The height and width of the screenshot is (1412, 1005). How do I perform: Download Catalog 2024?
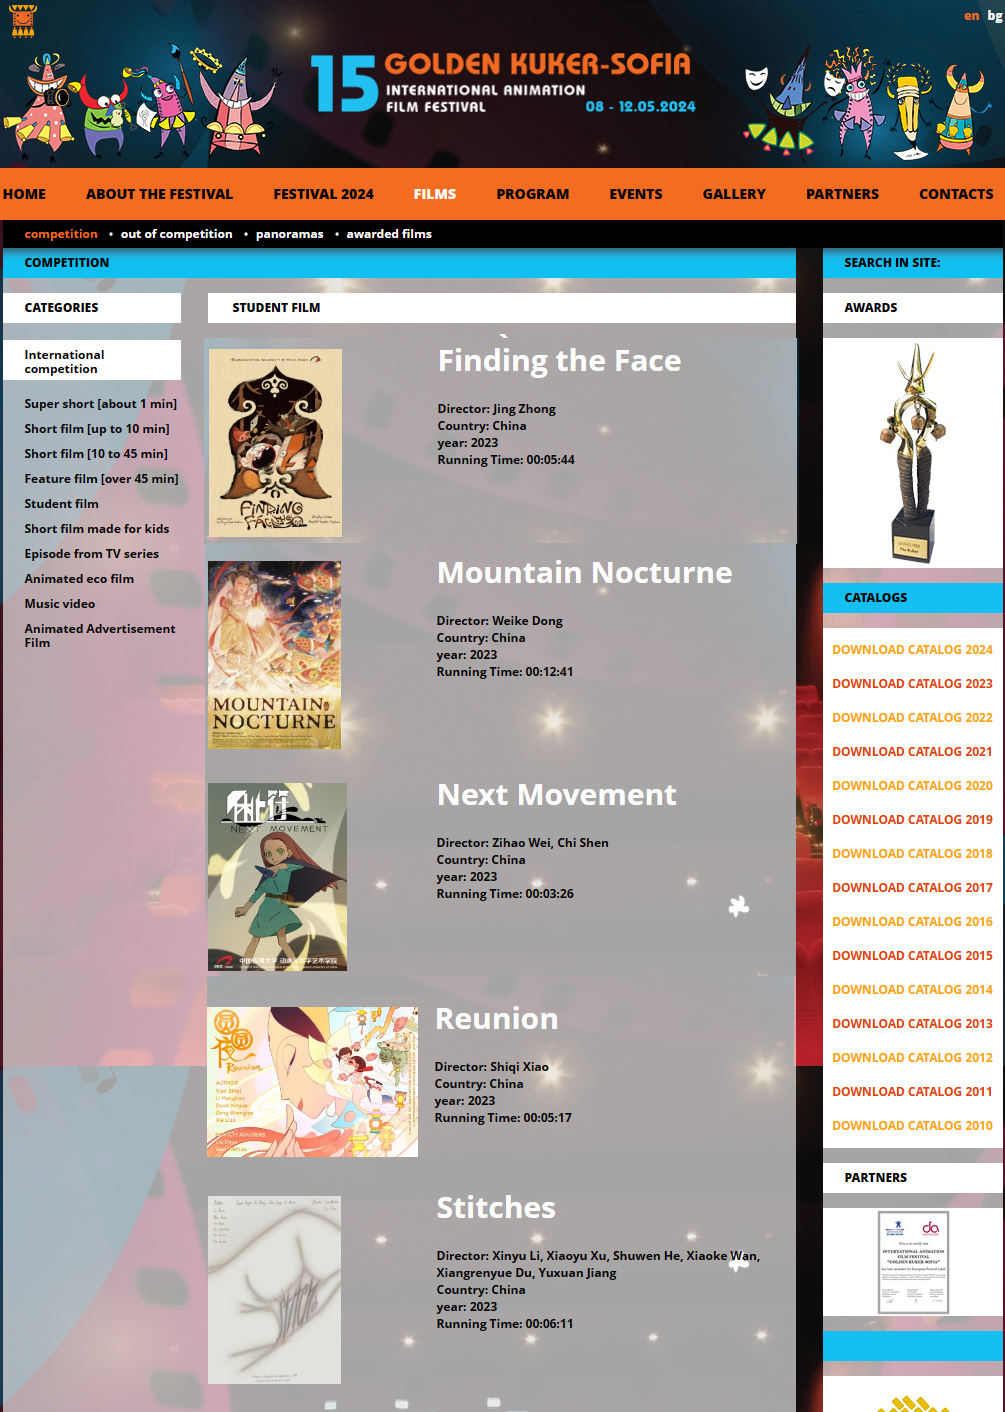point(912,650)
